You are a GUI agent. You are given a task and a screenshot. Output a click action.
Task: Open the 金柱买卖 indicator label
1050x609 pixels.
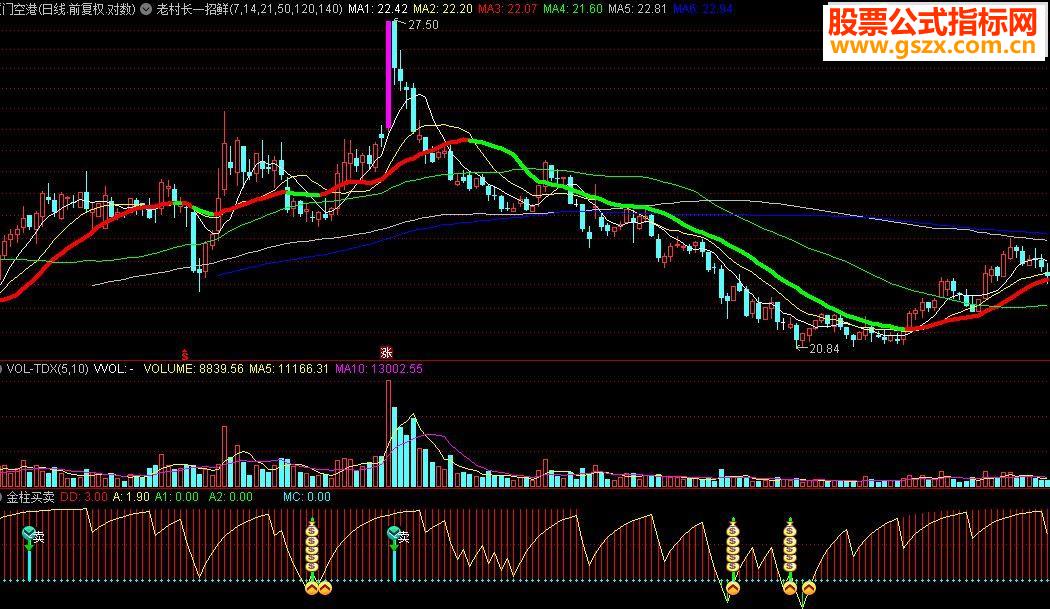[31, 497]
